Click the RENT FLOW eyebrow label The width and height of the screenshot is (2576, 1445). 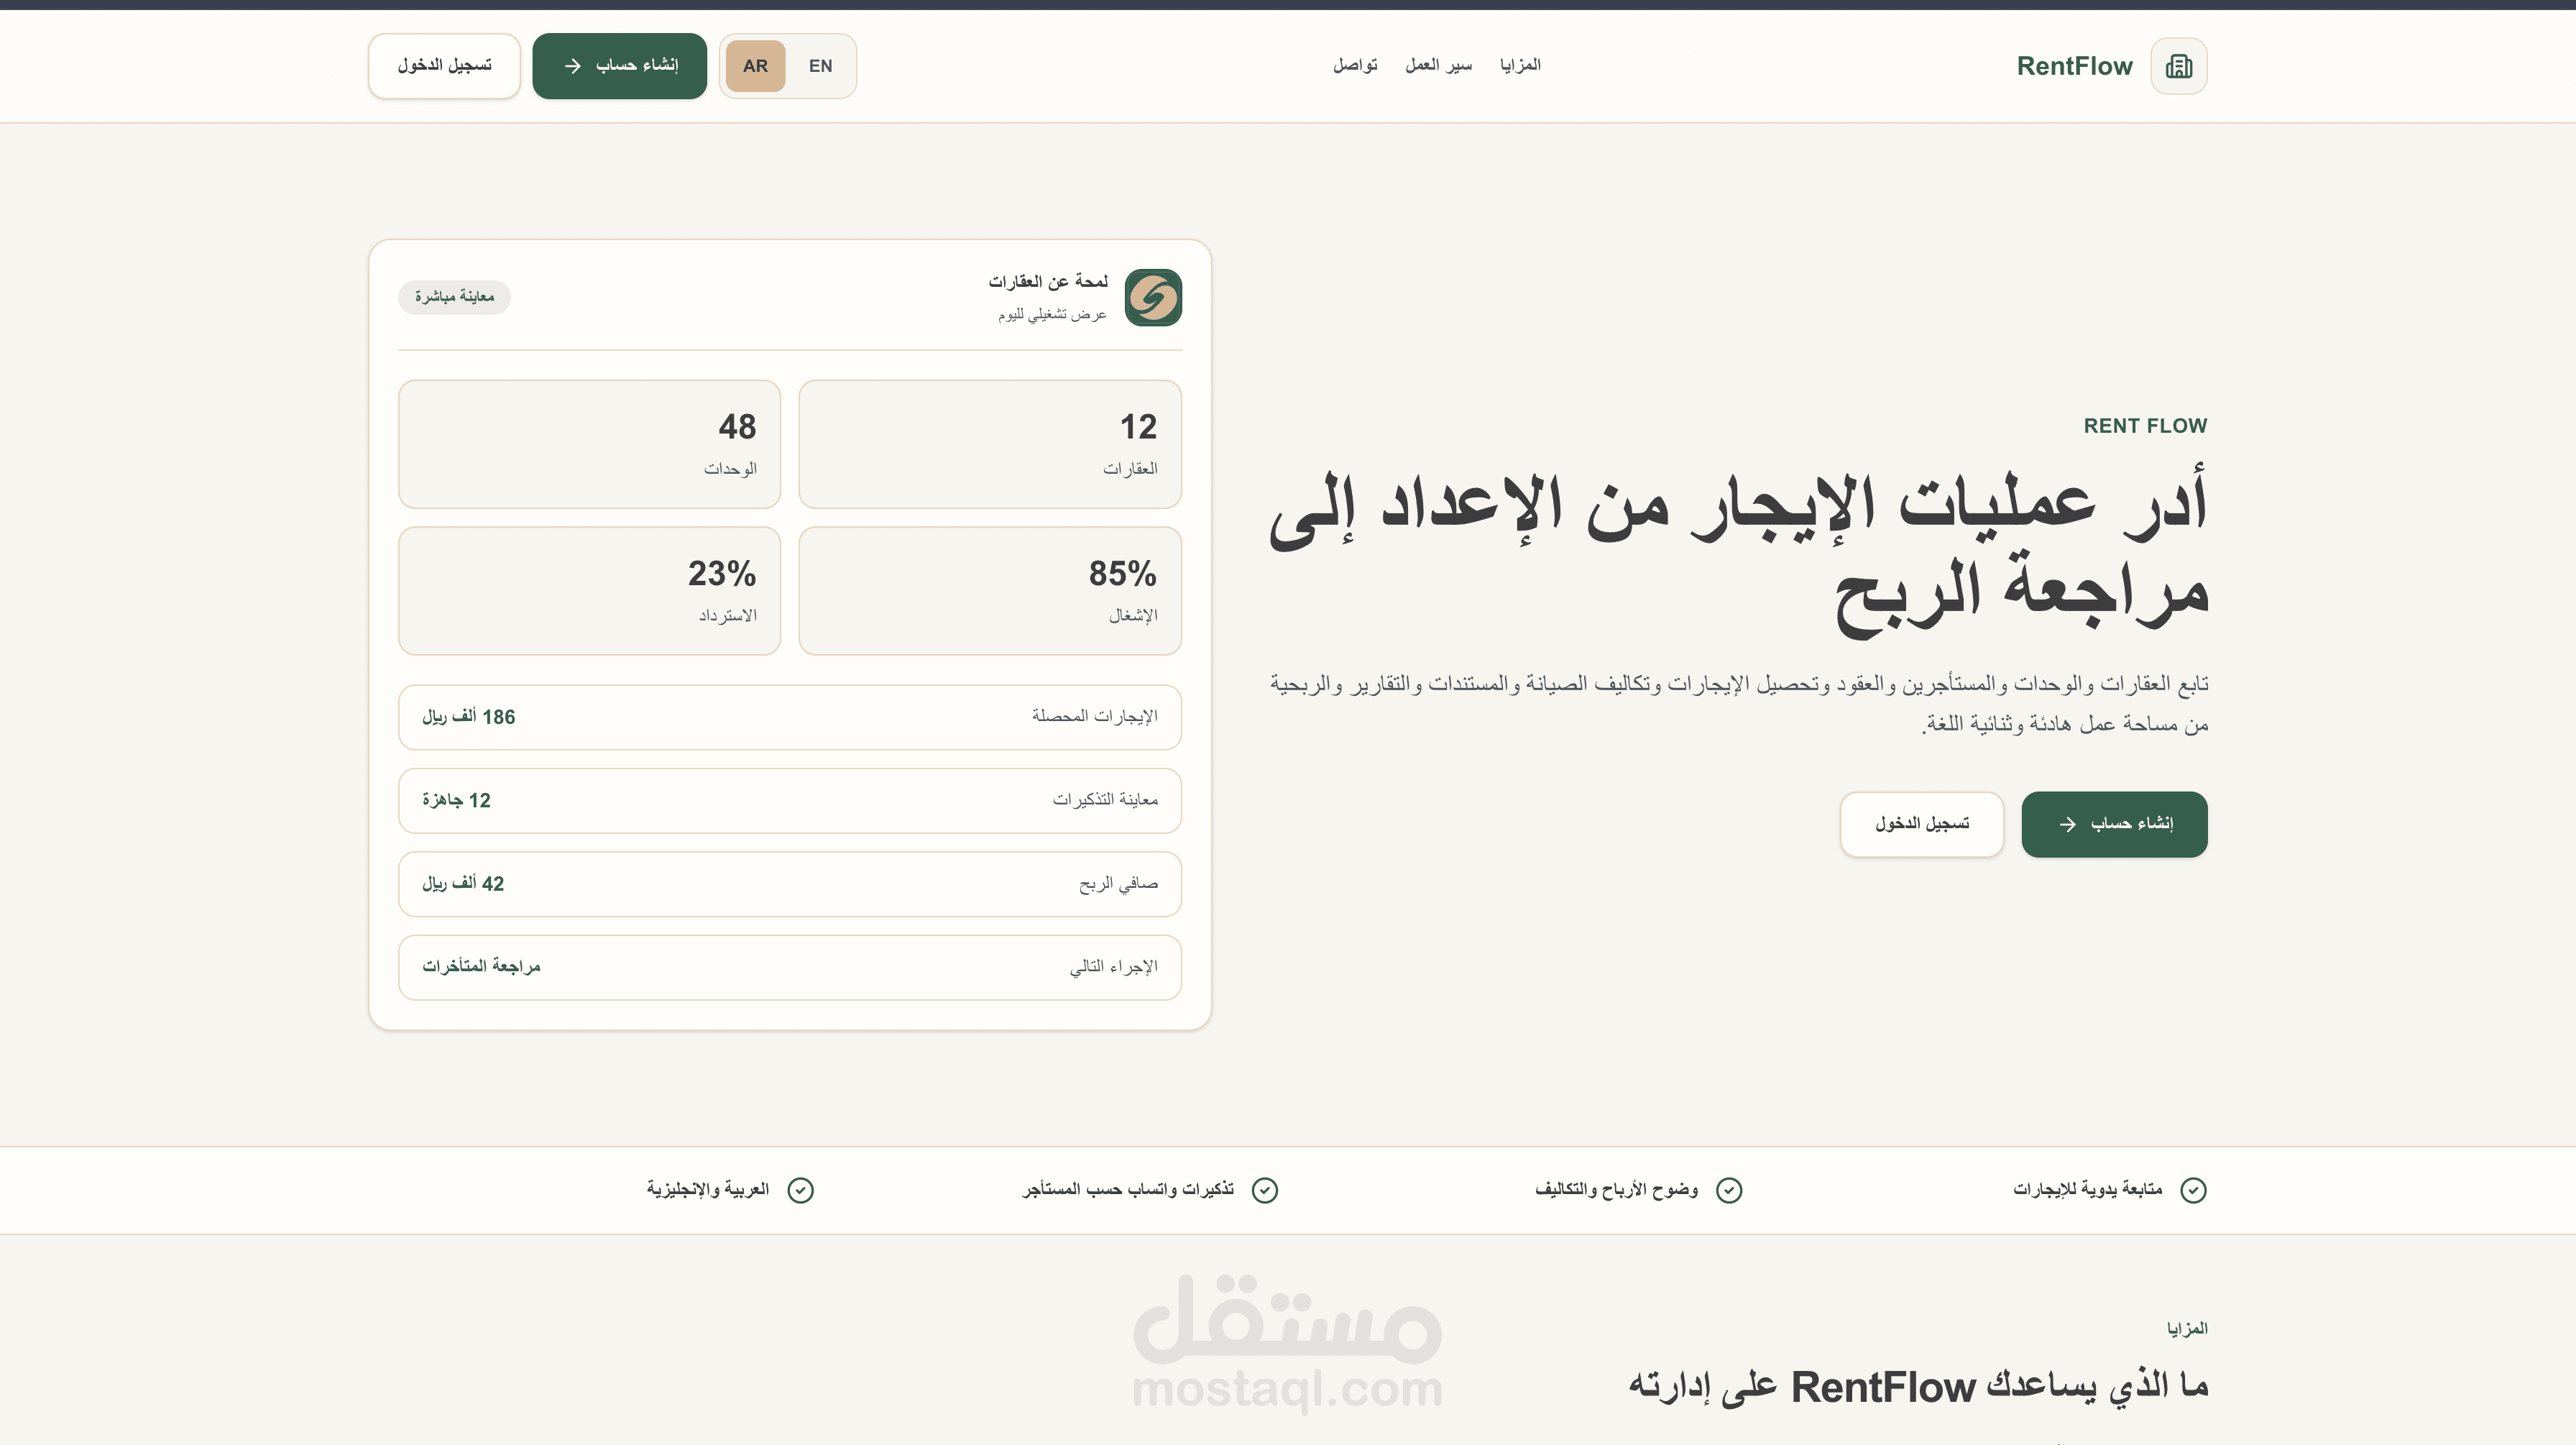coord(2145,426)
